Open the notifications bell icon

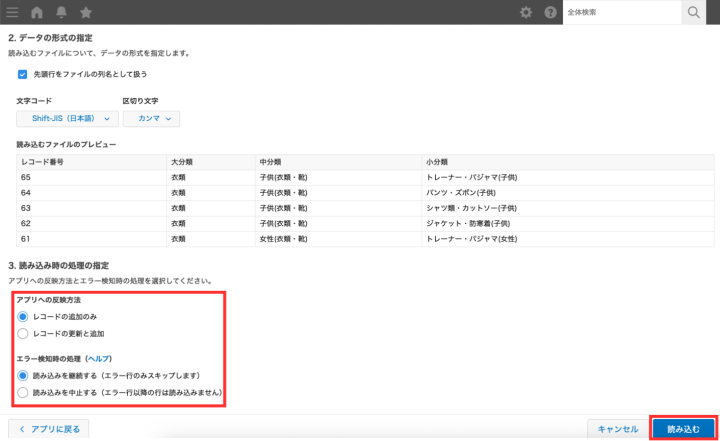point(62,12)
